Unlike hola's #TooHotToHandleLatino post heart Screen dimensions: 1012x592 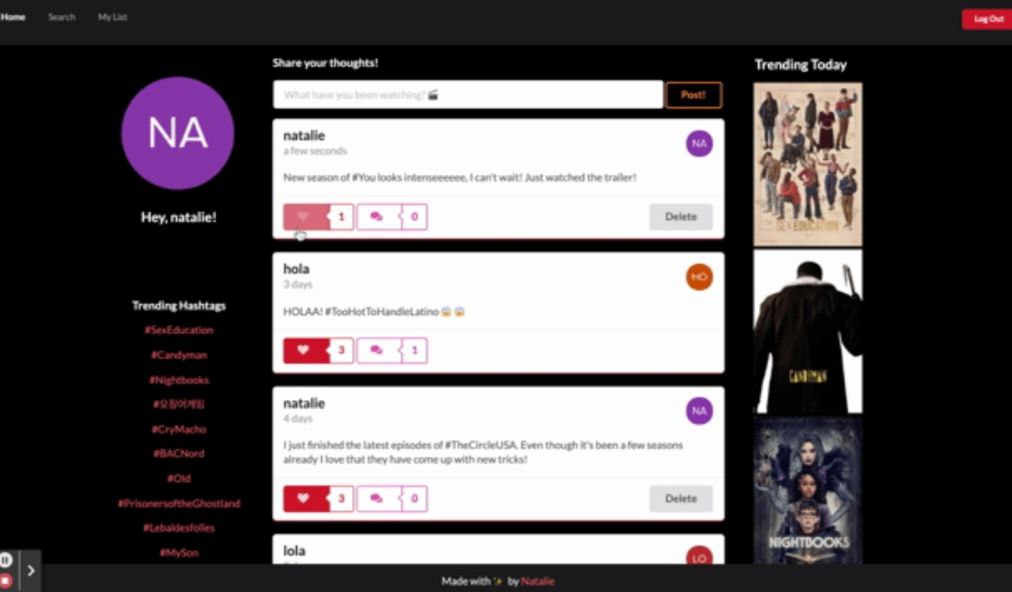click(x=306, y=351)
